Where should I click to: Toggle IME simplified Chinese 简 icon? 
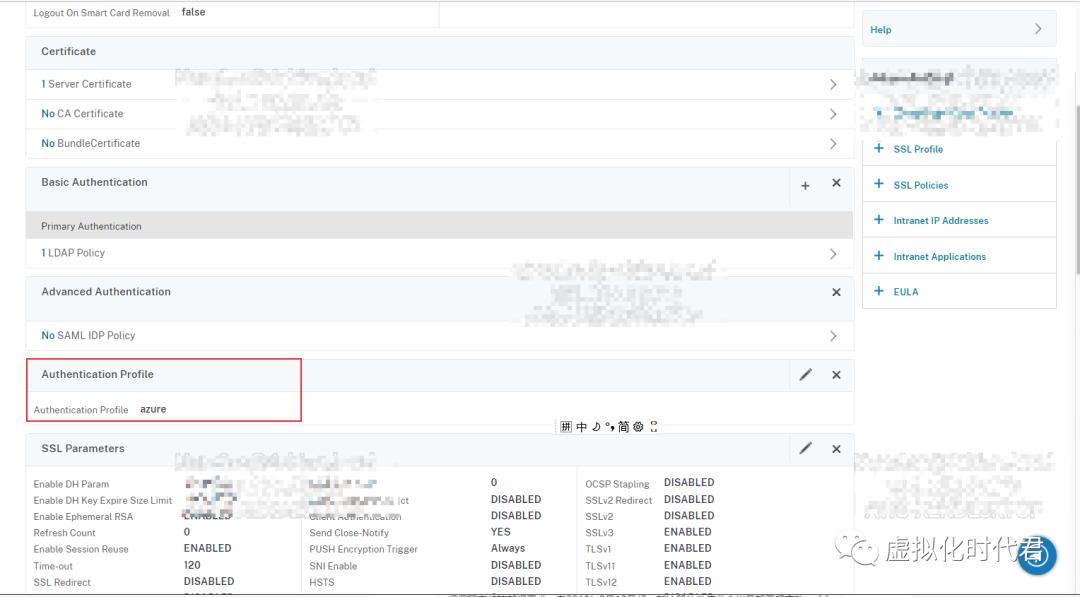(623, 427)
